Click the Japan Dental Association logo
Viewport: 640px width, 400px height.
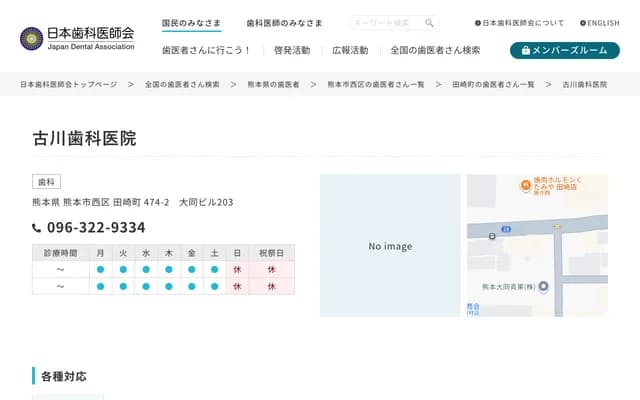(x=77, y=38)
